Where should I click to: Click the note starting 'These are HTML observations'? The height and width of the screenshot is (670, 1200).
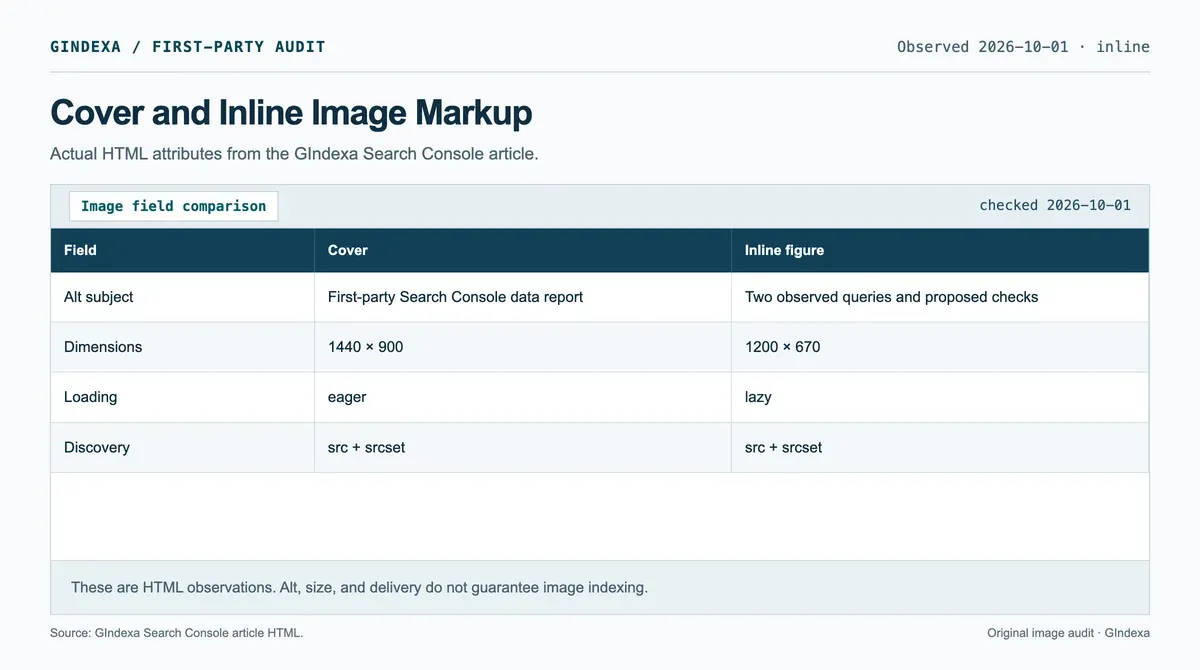359,587
